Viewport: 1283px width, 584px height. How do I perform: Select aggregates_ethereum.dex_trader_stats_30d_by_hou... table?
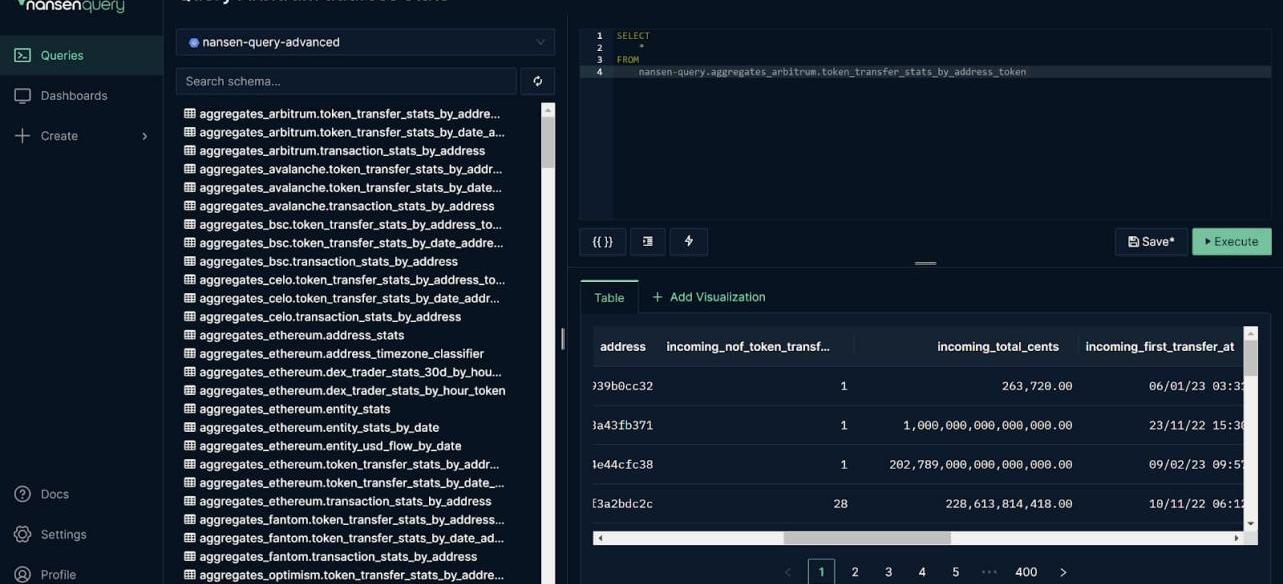tap(343, 372)
